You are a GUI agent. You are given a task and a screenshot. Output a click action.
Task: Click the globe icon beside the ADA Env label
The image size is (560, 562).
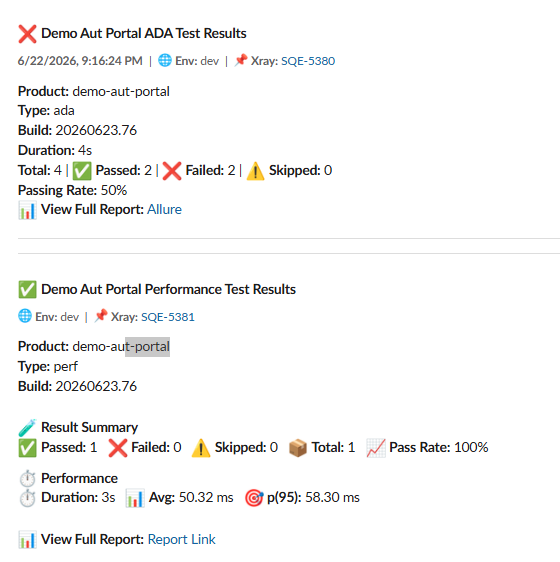click(x=165, y=60)
